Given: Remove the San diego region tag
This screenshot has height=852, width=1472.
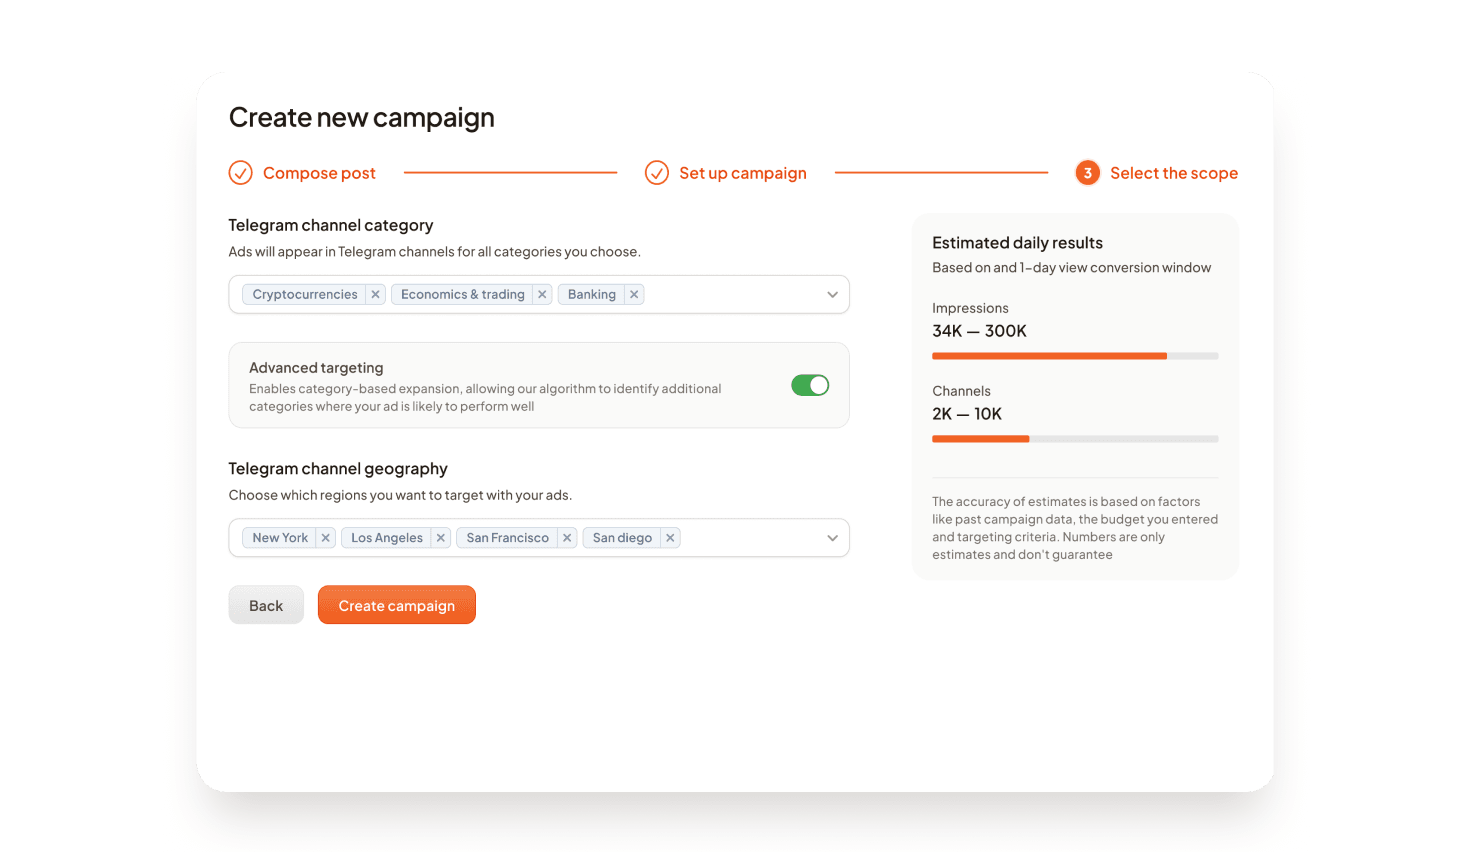Looking at the screenshot, I should (x=670, y=538).
